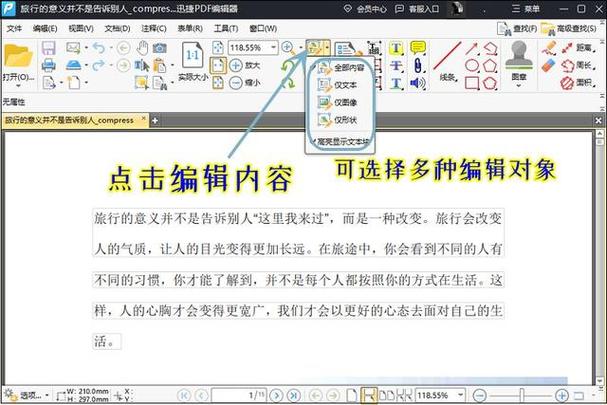Open the 注释(C) menu

(x=154, y=28)
